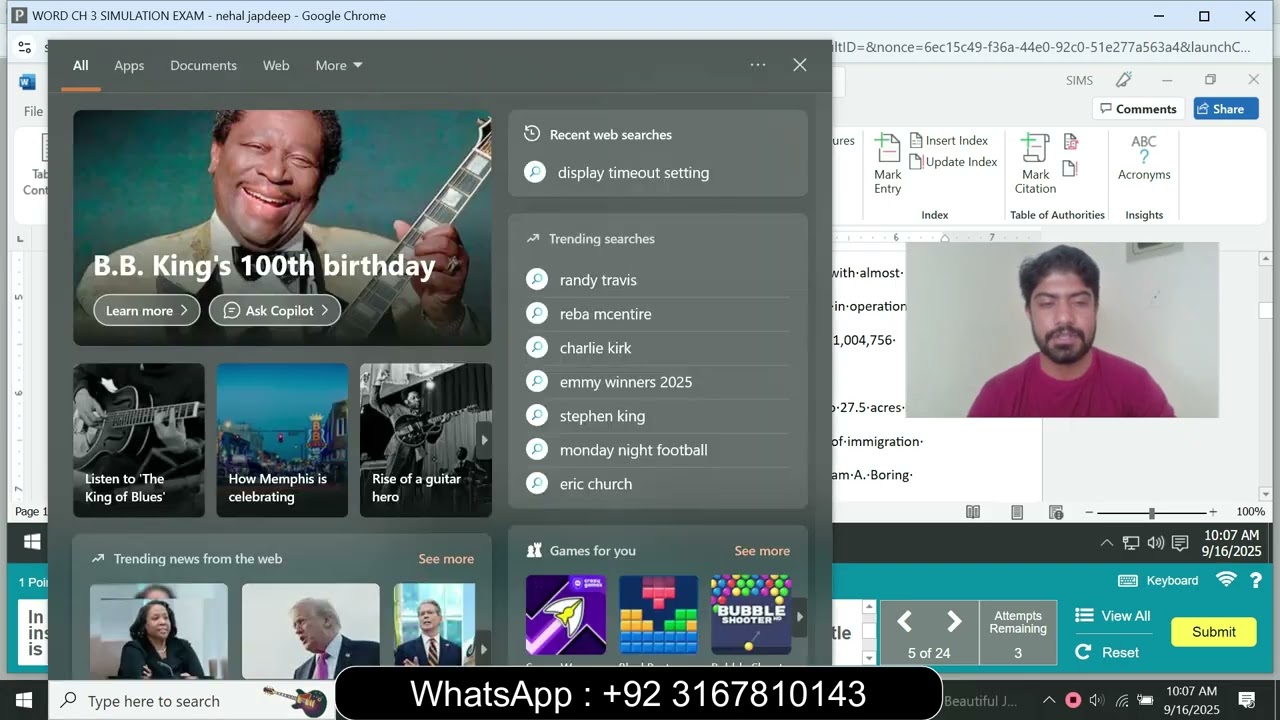Open the host Windows Start menu
1280x720 pixels.
tap(24, 700)
